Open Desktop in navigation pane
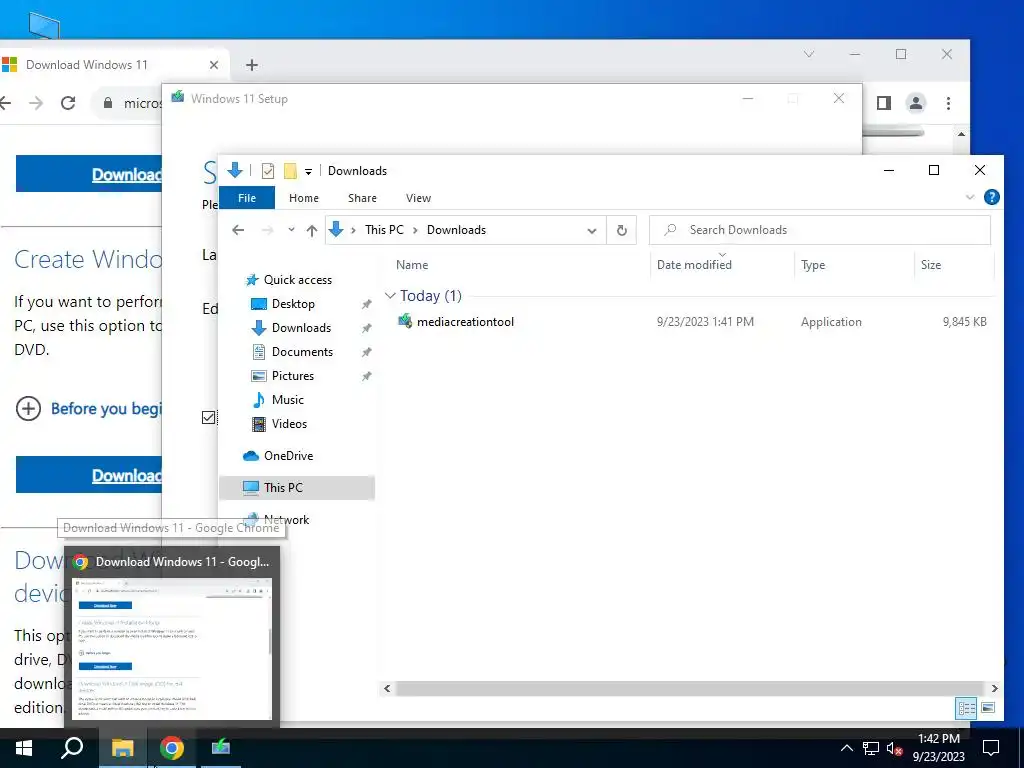 click(x=293, y=304)
